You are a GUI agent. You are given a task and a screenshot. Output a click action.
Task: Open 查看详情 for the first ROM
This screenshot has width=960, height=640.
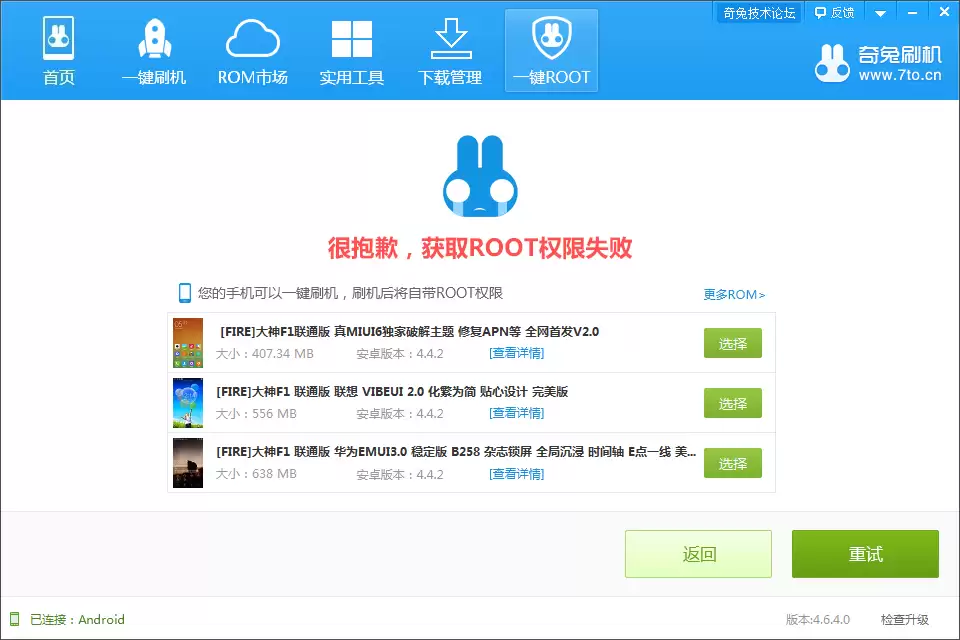coord(516,352)
